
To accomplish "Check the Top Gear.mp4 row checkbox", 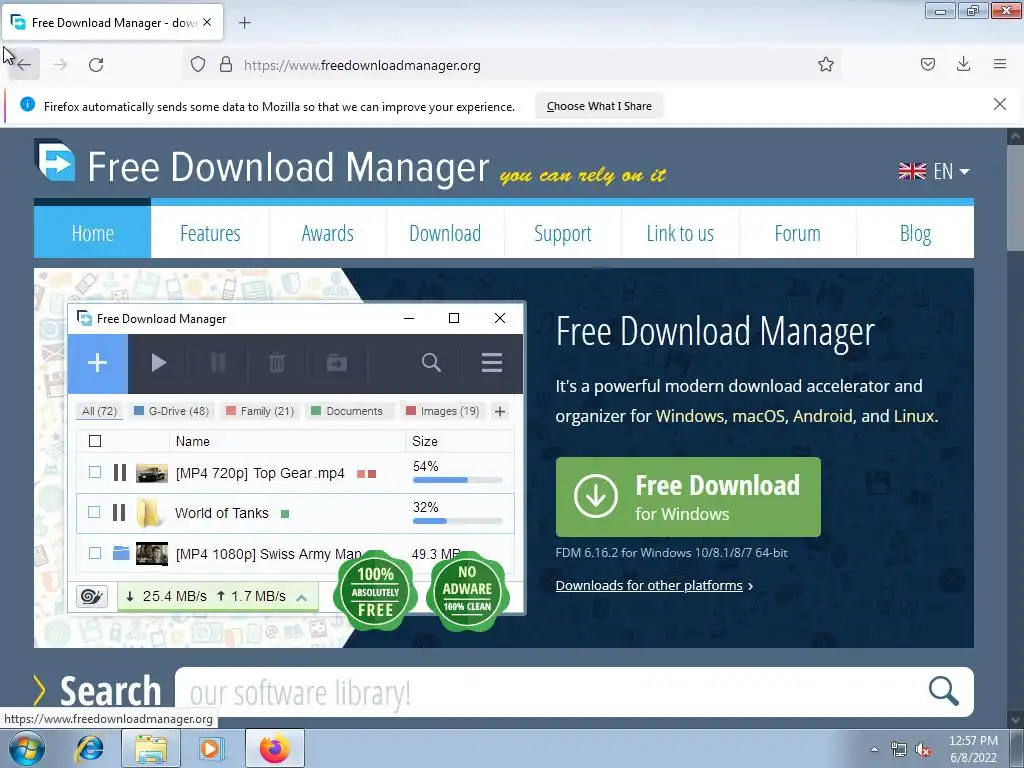I will point(95,472).
